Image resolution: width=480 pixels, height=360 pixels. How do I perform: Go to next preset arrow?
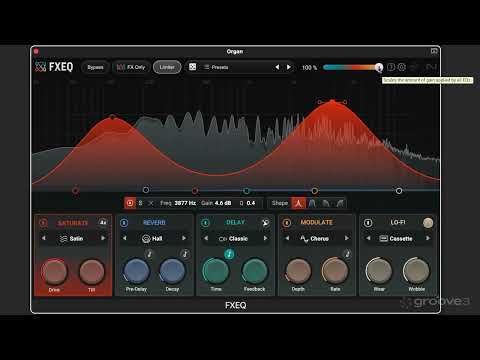pos(288,67)
